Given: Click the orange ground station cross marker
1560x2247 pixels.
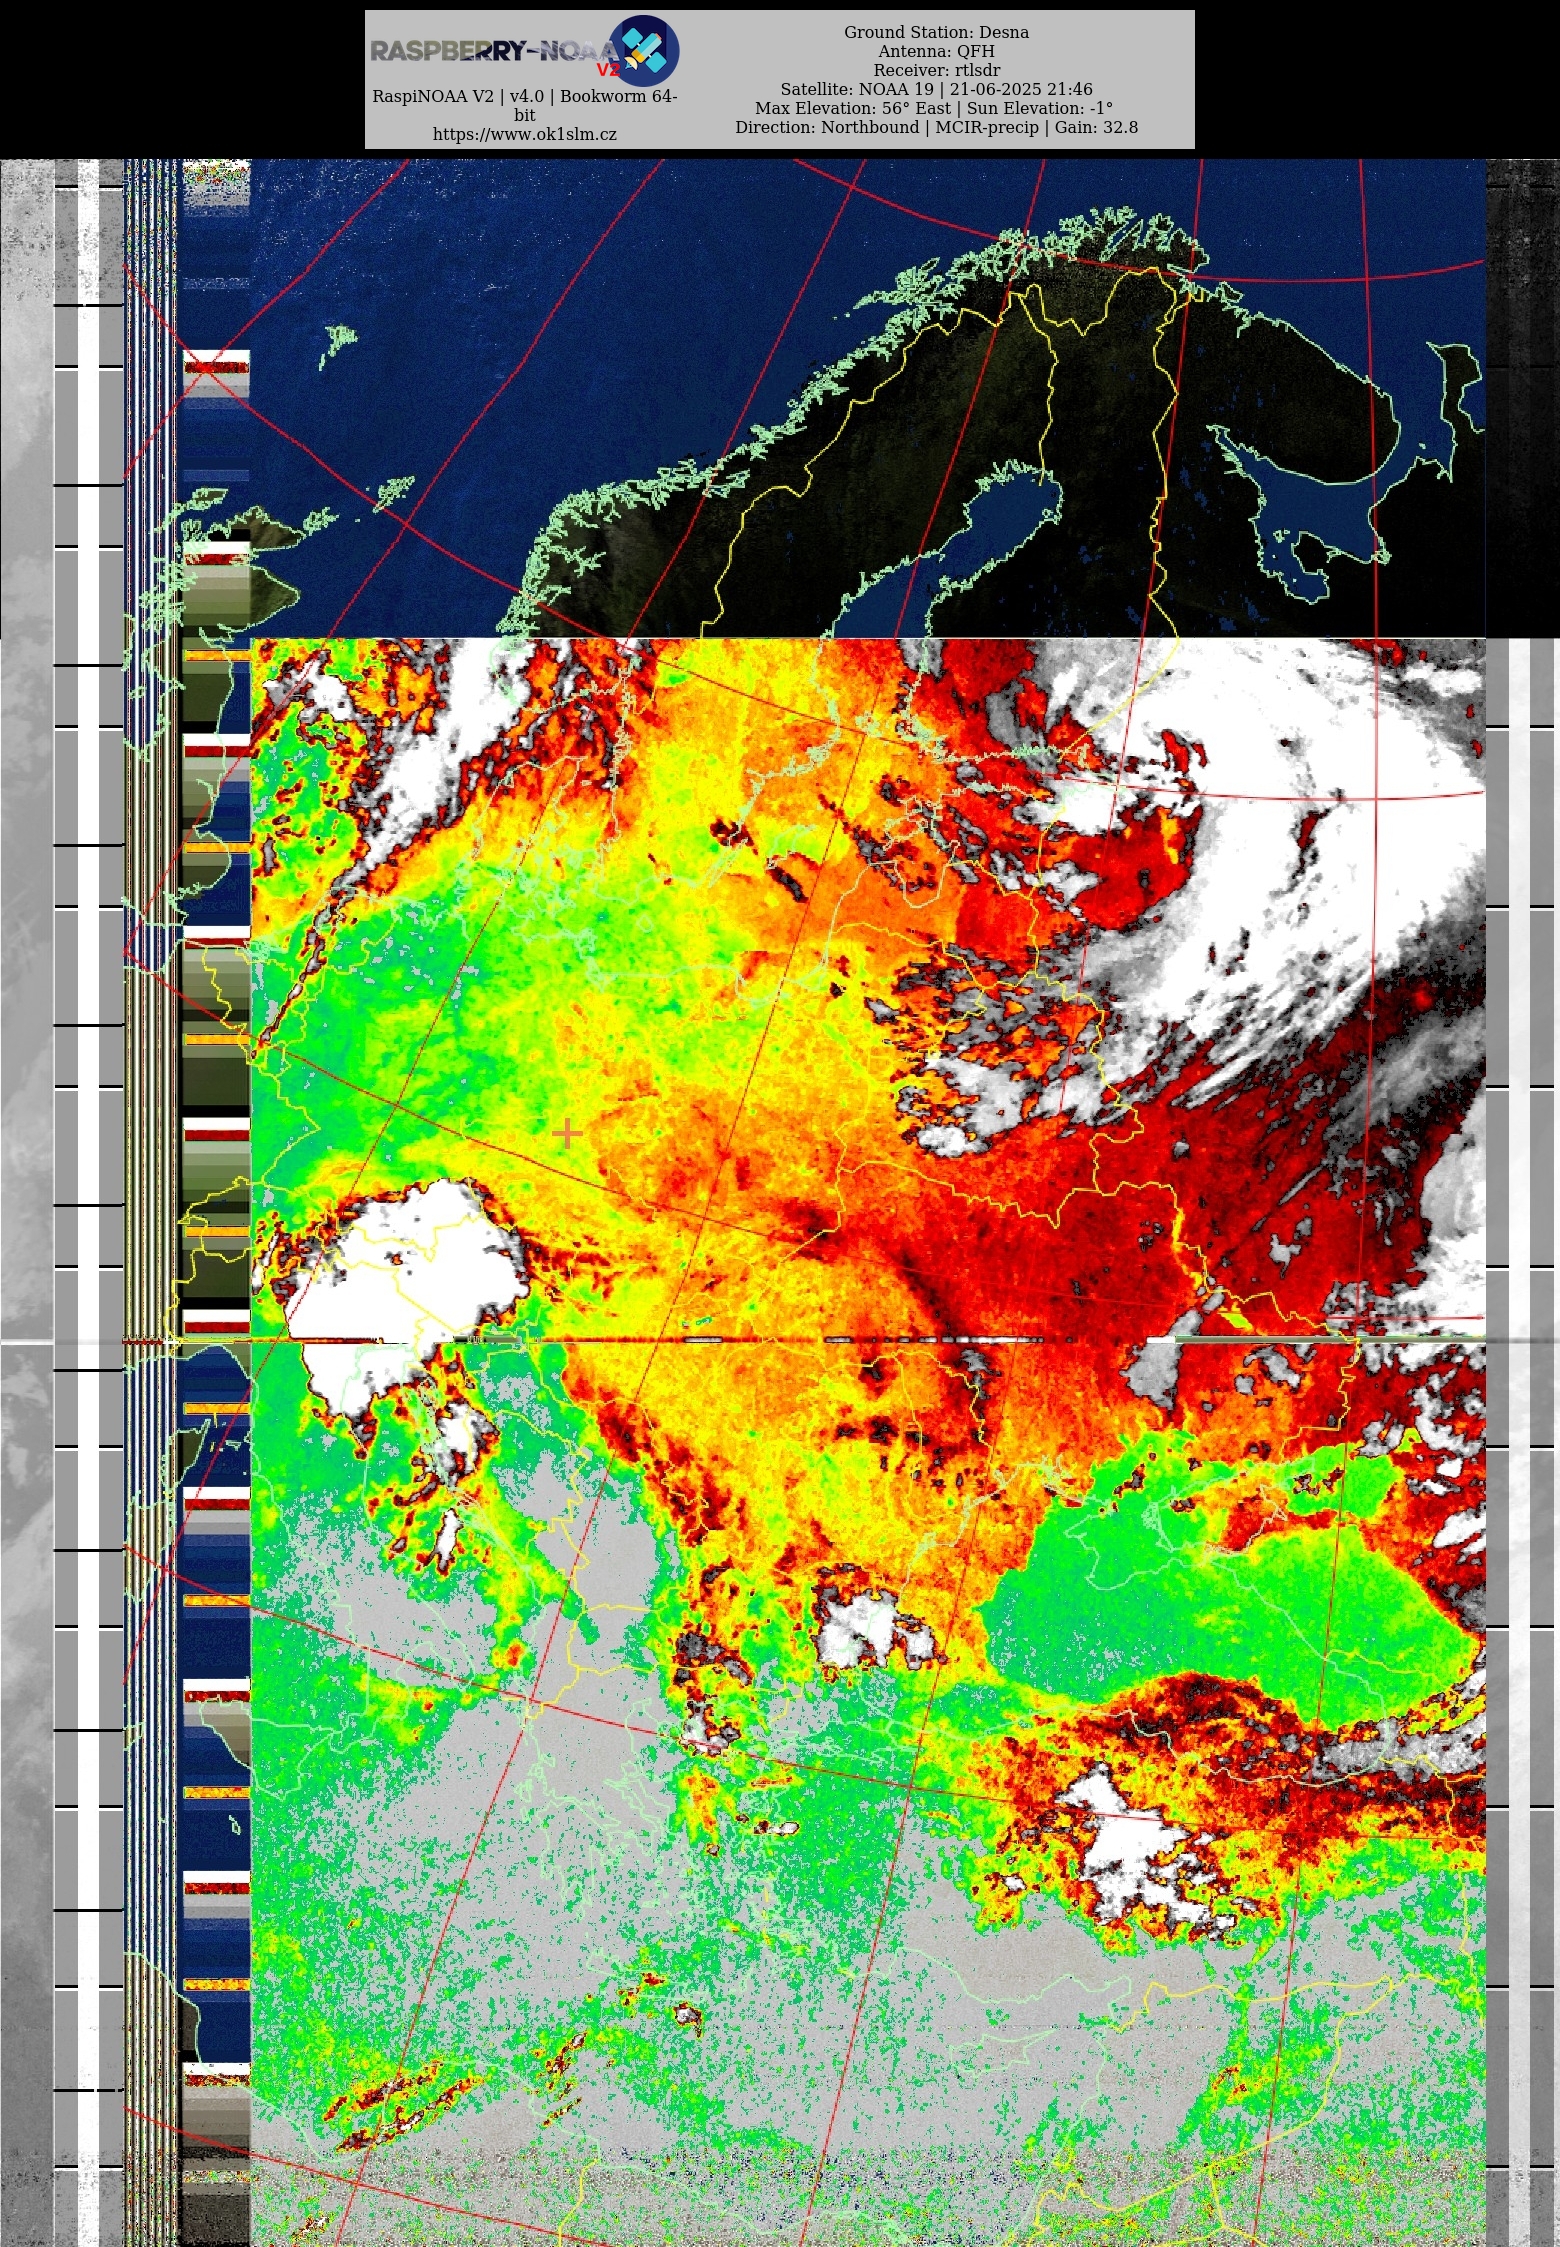Looking at the screenshot, I should (567, 1133).
